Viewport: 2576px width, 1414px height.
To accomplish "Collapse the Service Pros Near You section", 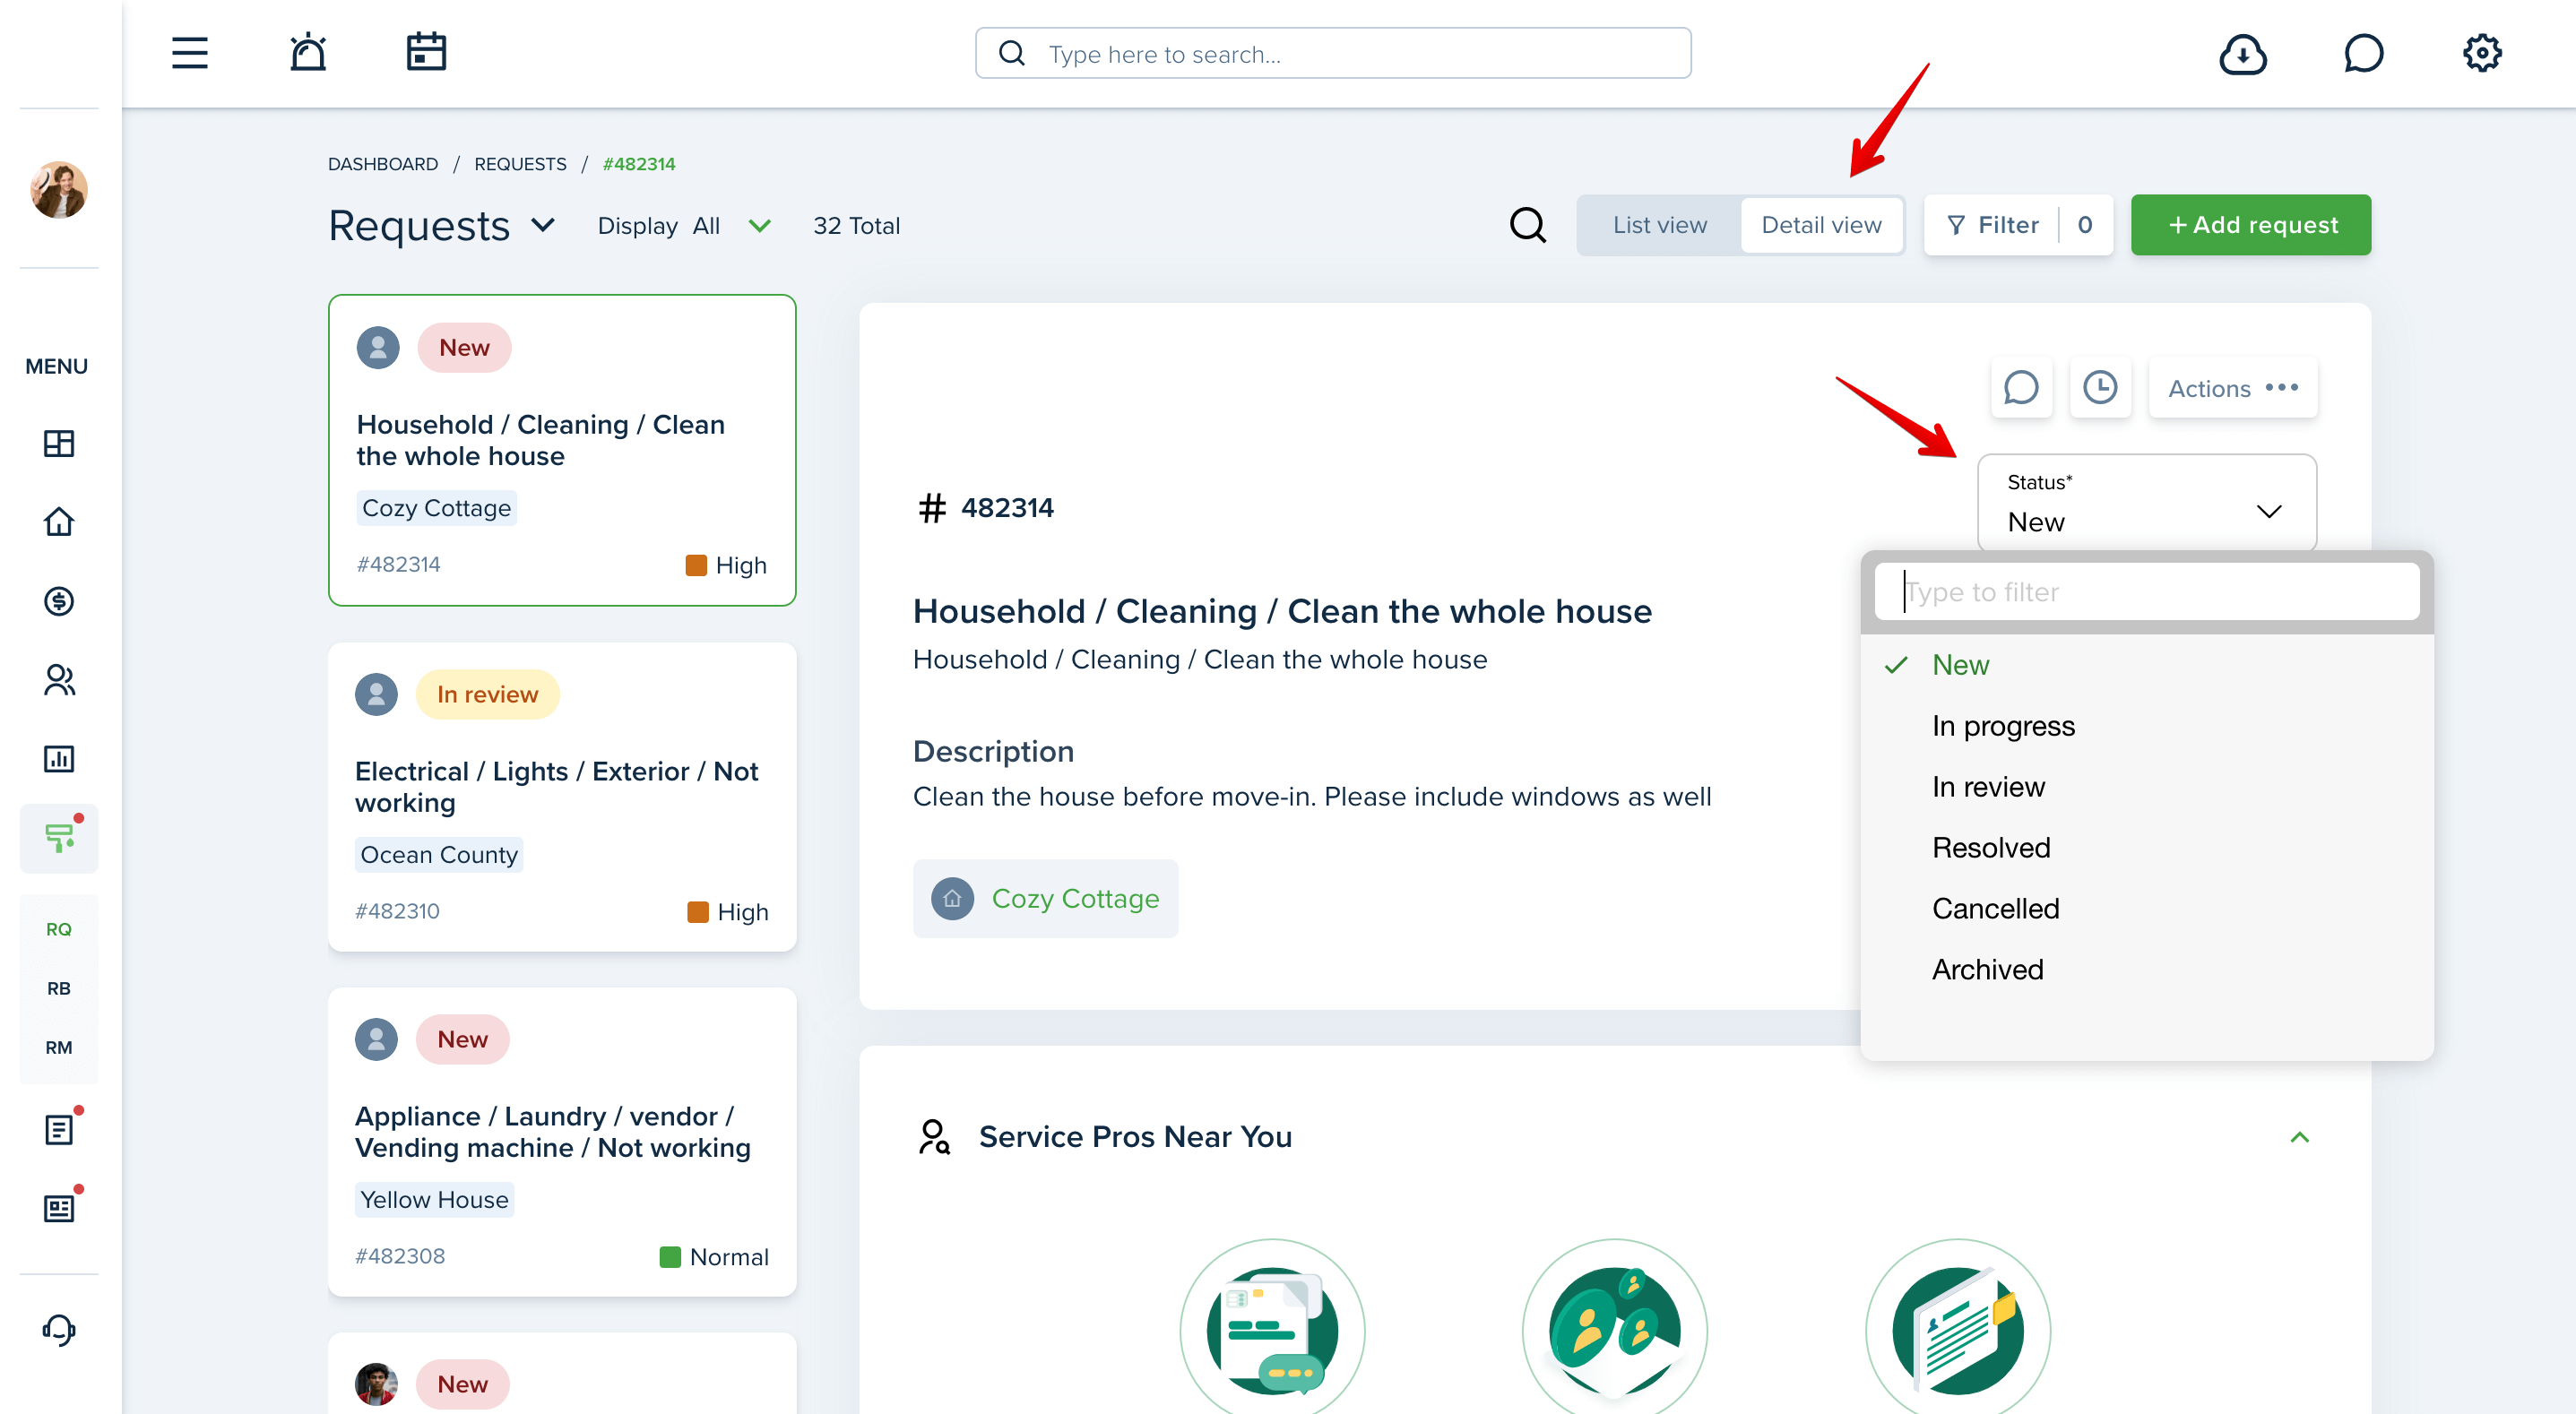I will (x=2299, y=1138).
